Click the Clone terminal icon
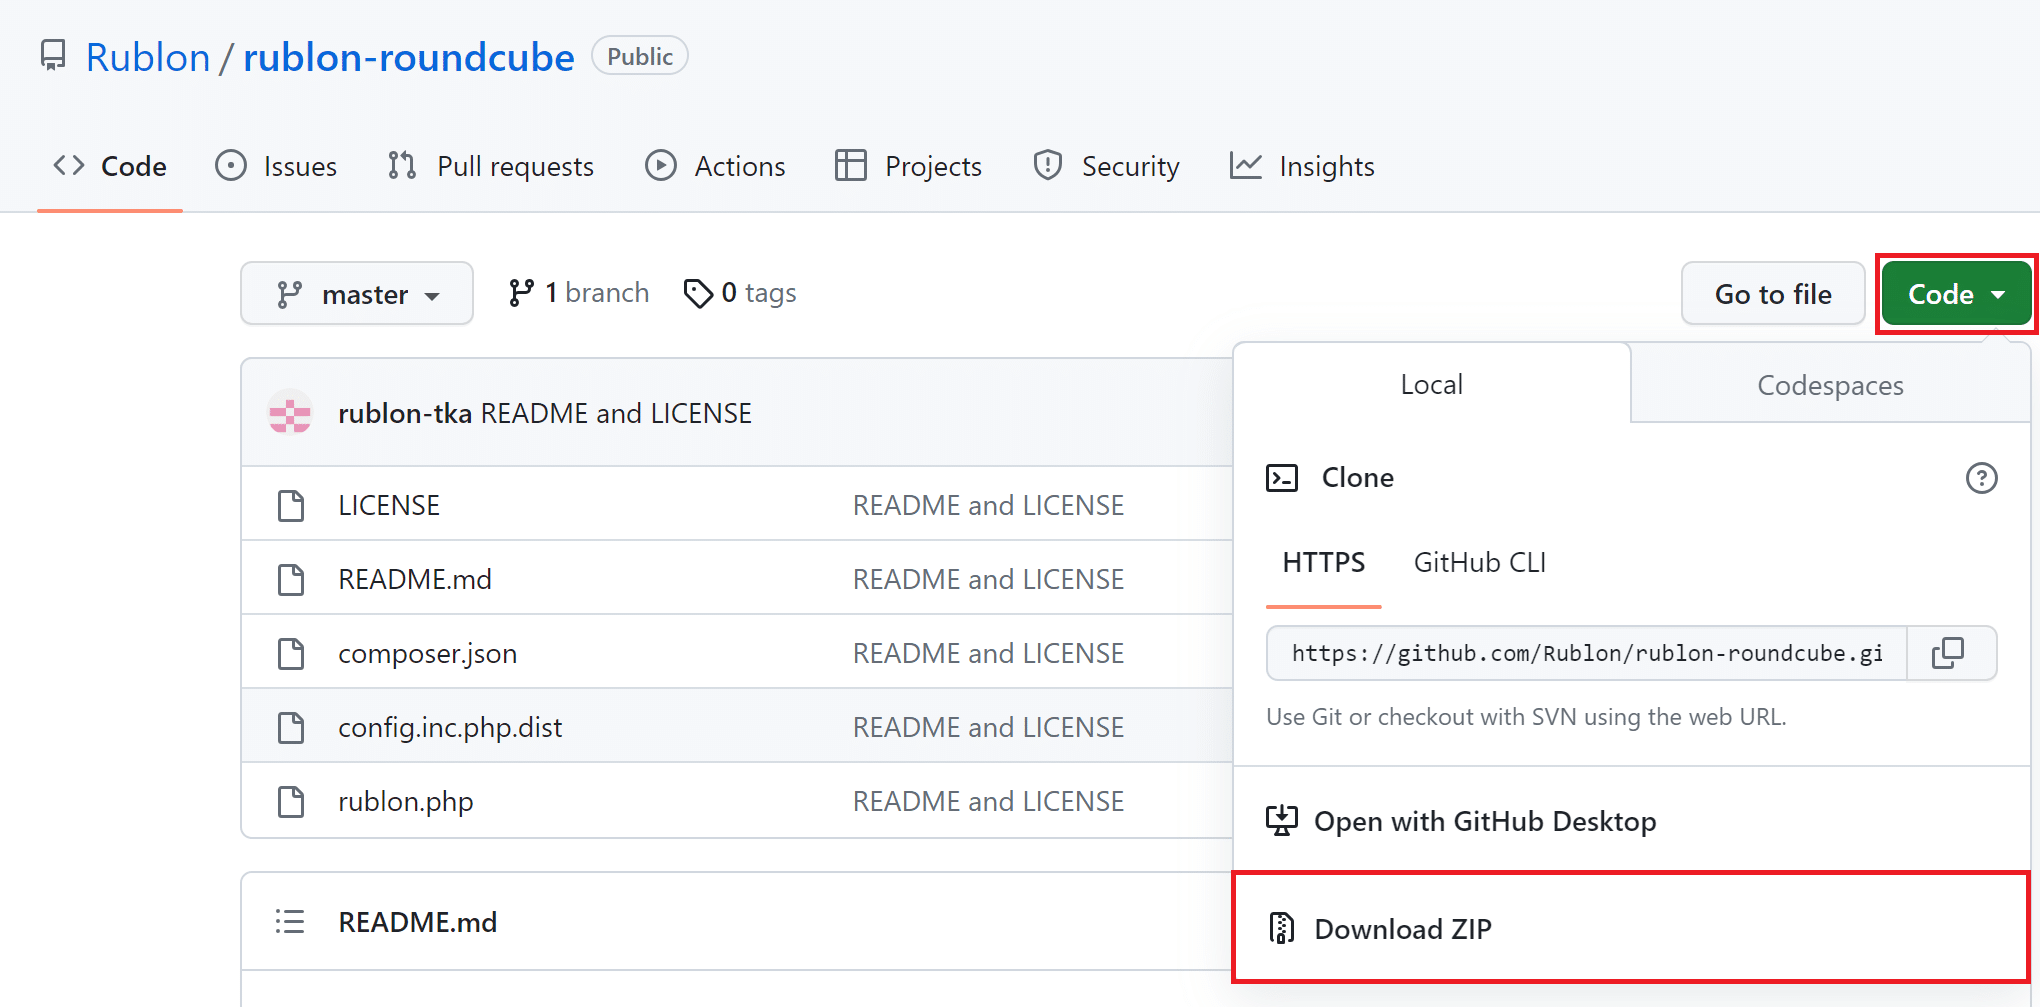 [x=1282, y=478]
